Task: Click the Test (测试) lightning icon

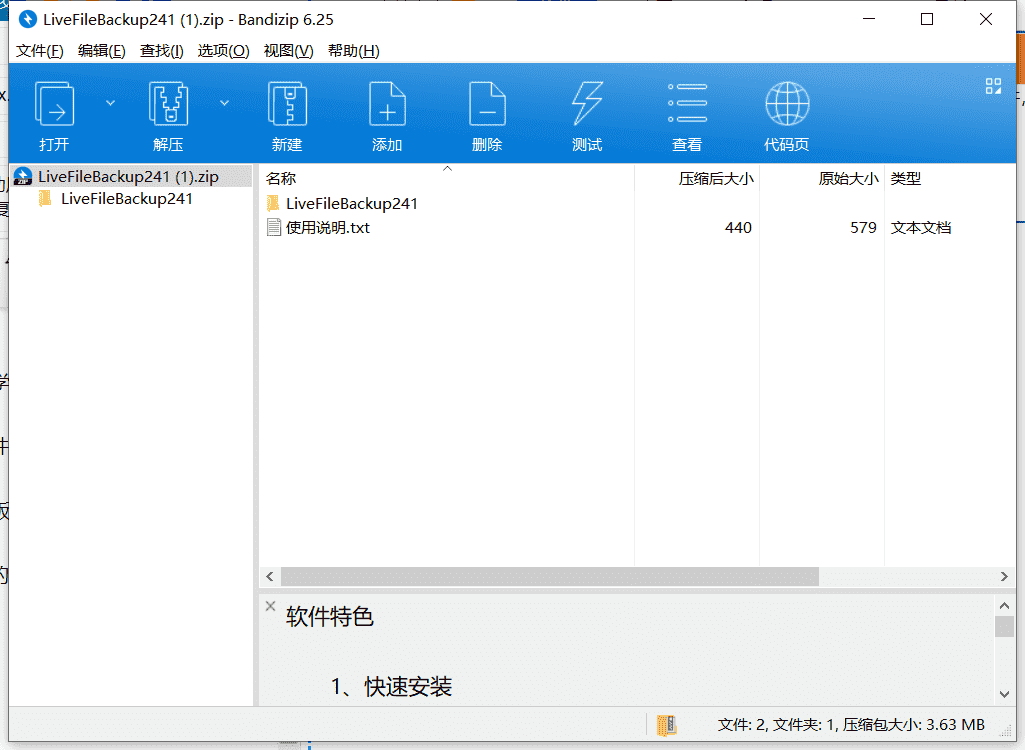Action: click(x=587, y=103)
